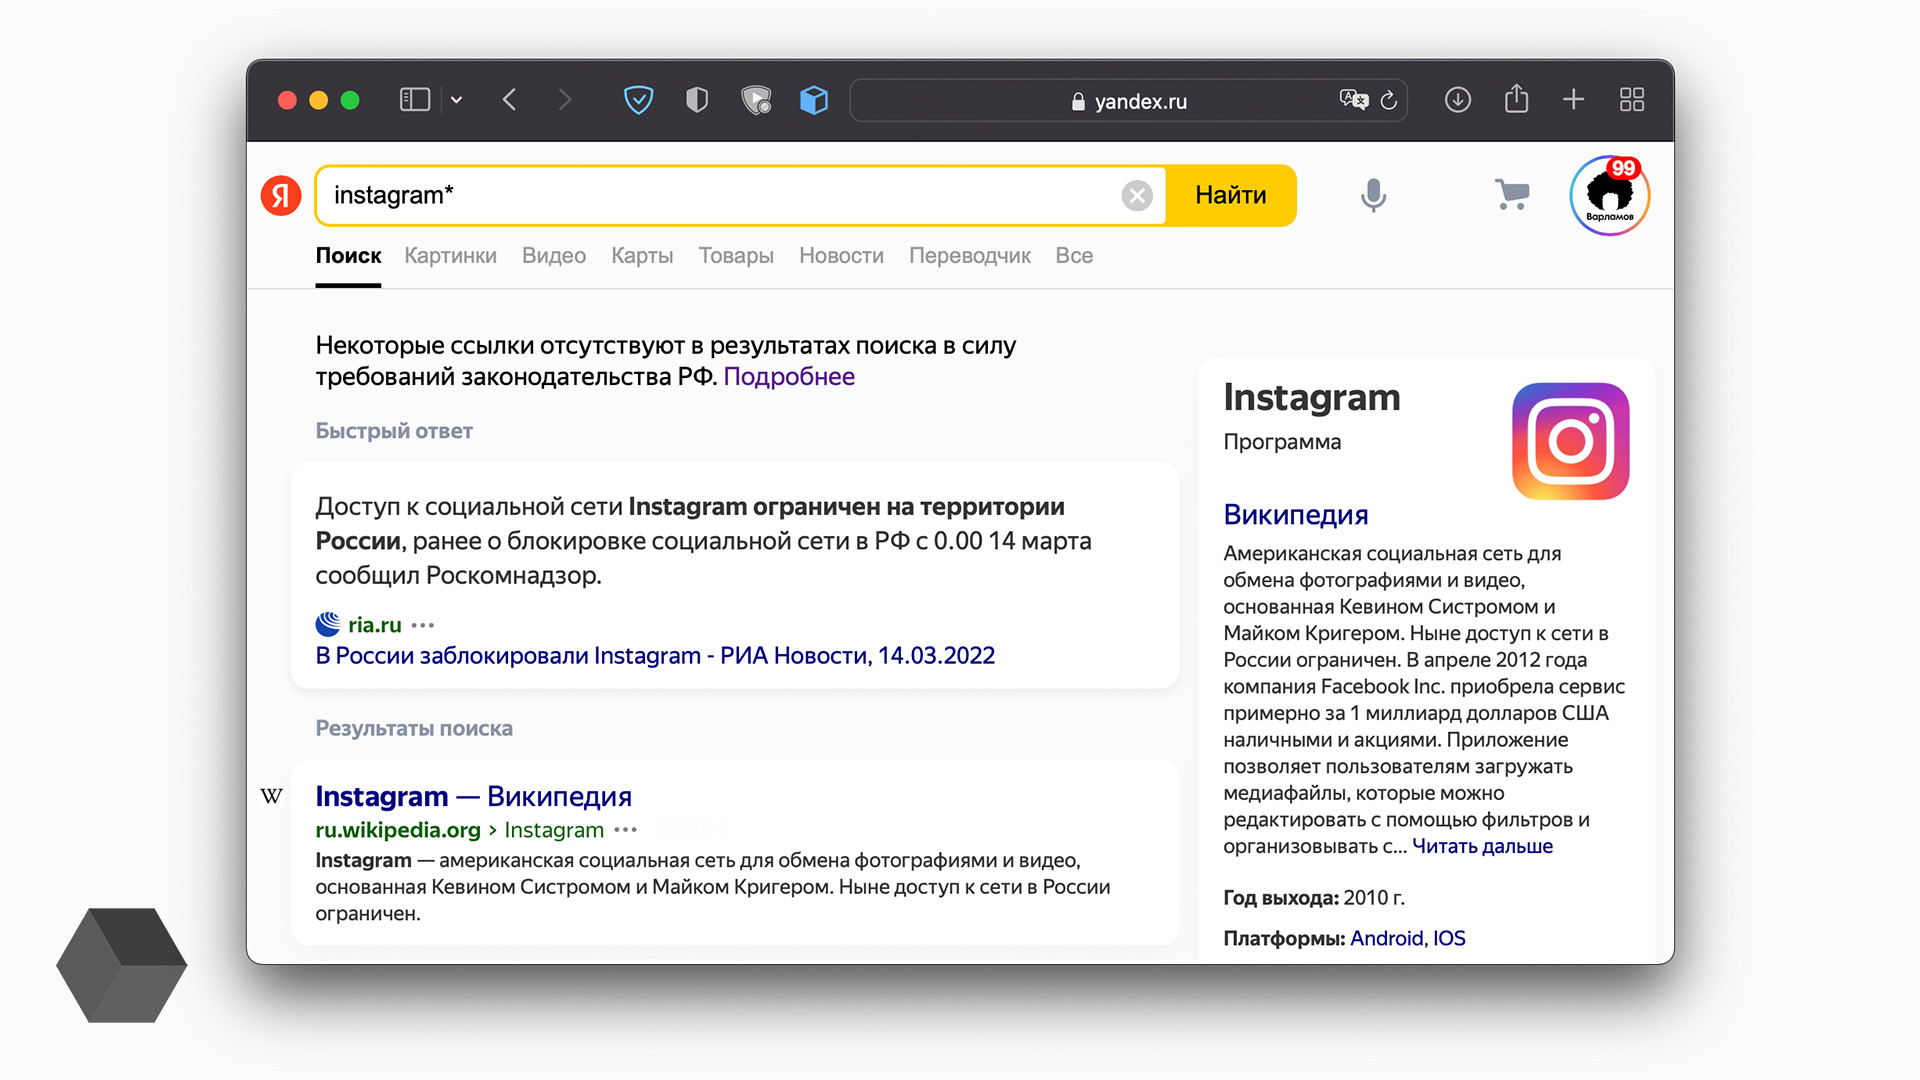1920x1080 pixels.
Task: Click the translate page icon in address bar
Action: 1354,100
